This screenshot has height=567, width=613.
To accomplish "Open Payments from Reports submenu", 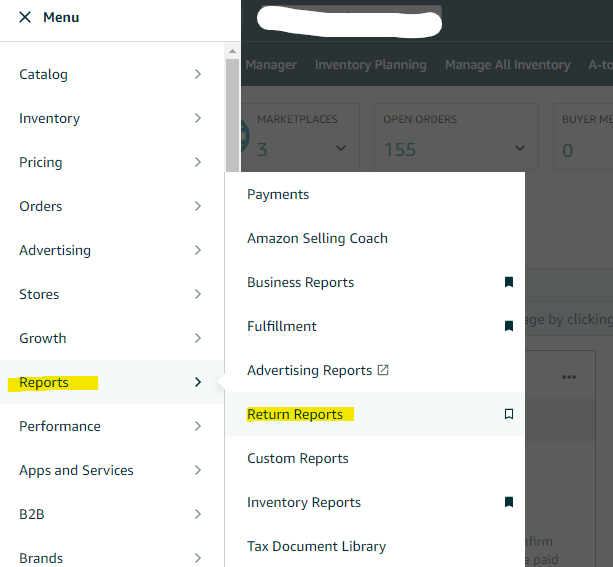I will click(x=278, y=194).
